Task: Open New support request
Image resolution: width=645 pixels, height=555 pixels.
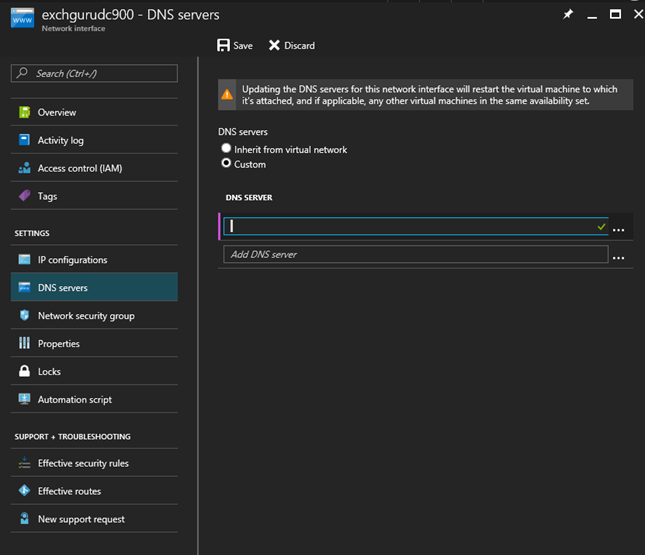Action: point(94,519)
